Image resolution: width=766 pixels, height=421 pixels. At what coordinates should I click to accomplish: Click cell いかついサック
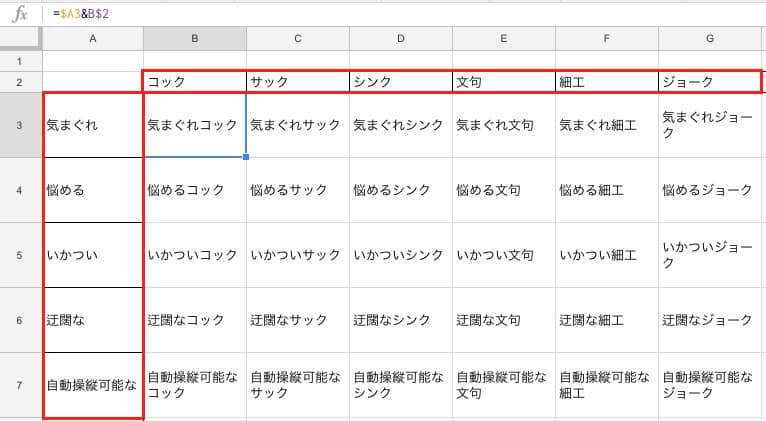click(x=298, y=255)
